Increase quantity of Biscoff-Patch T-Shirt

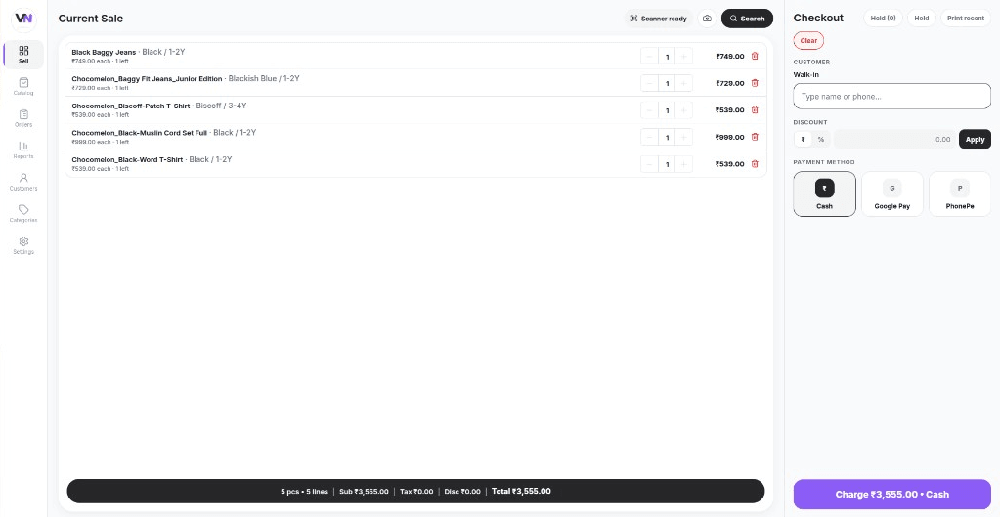684,110
